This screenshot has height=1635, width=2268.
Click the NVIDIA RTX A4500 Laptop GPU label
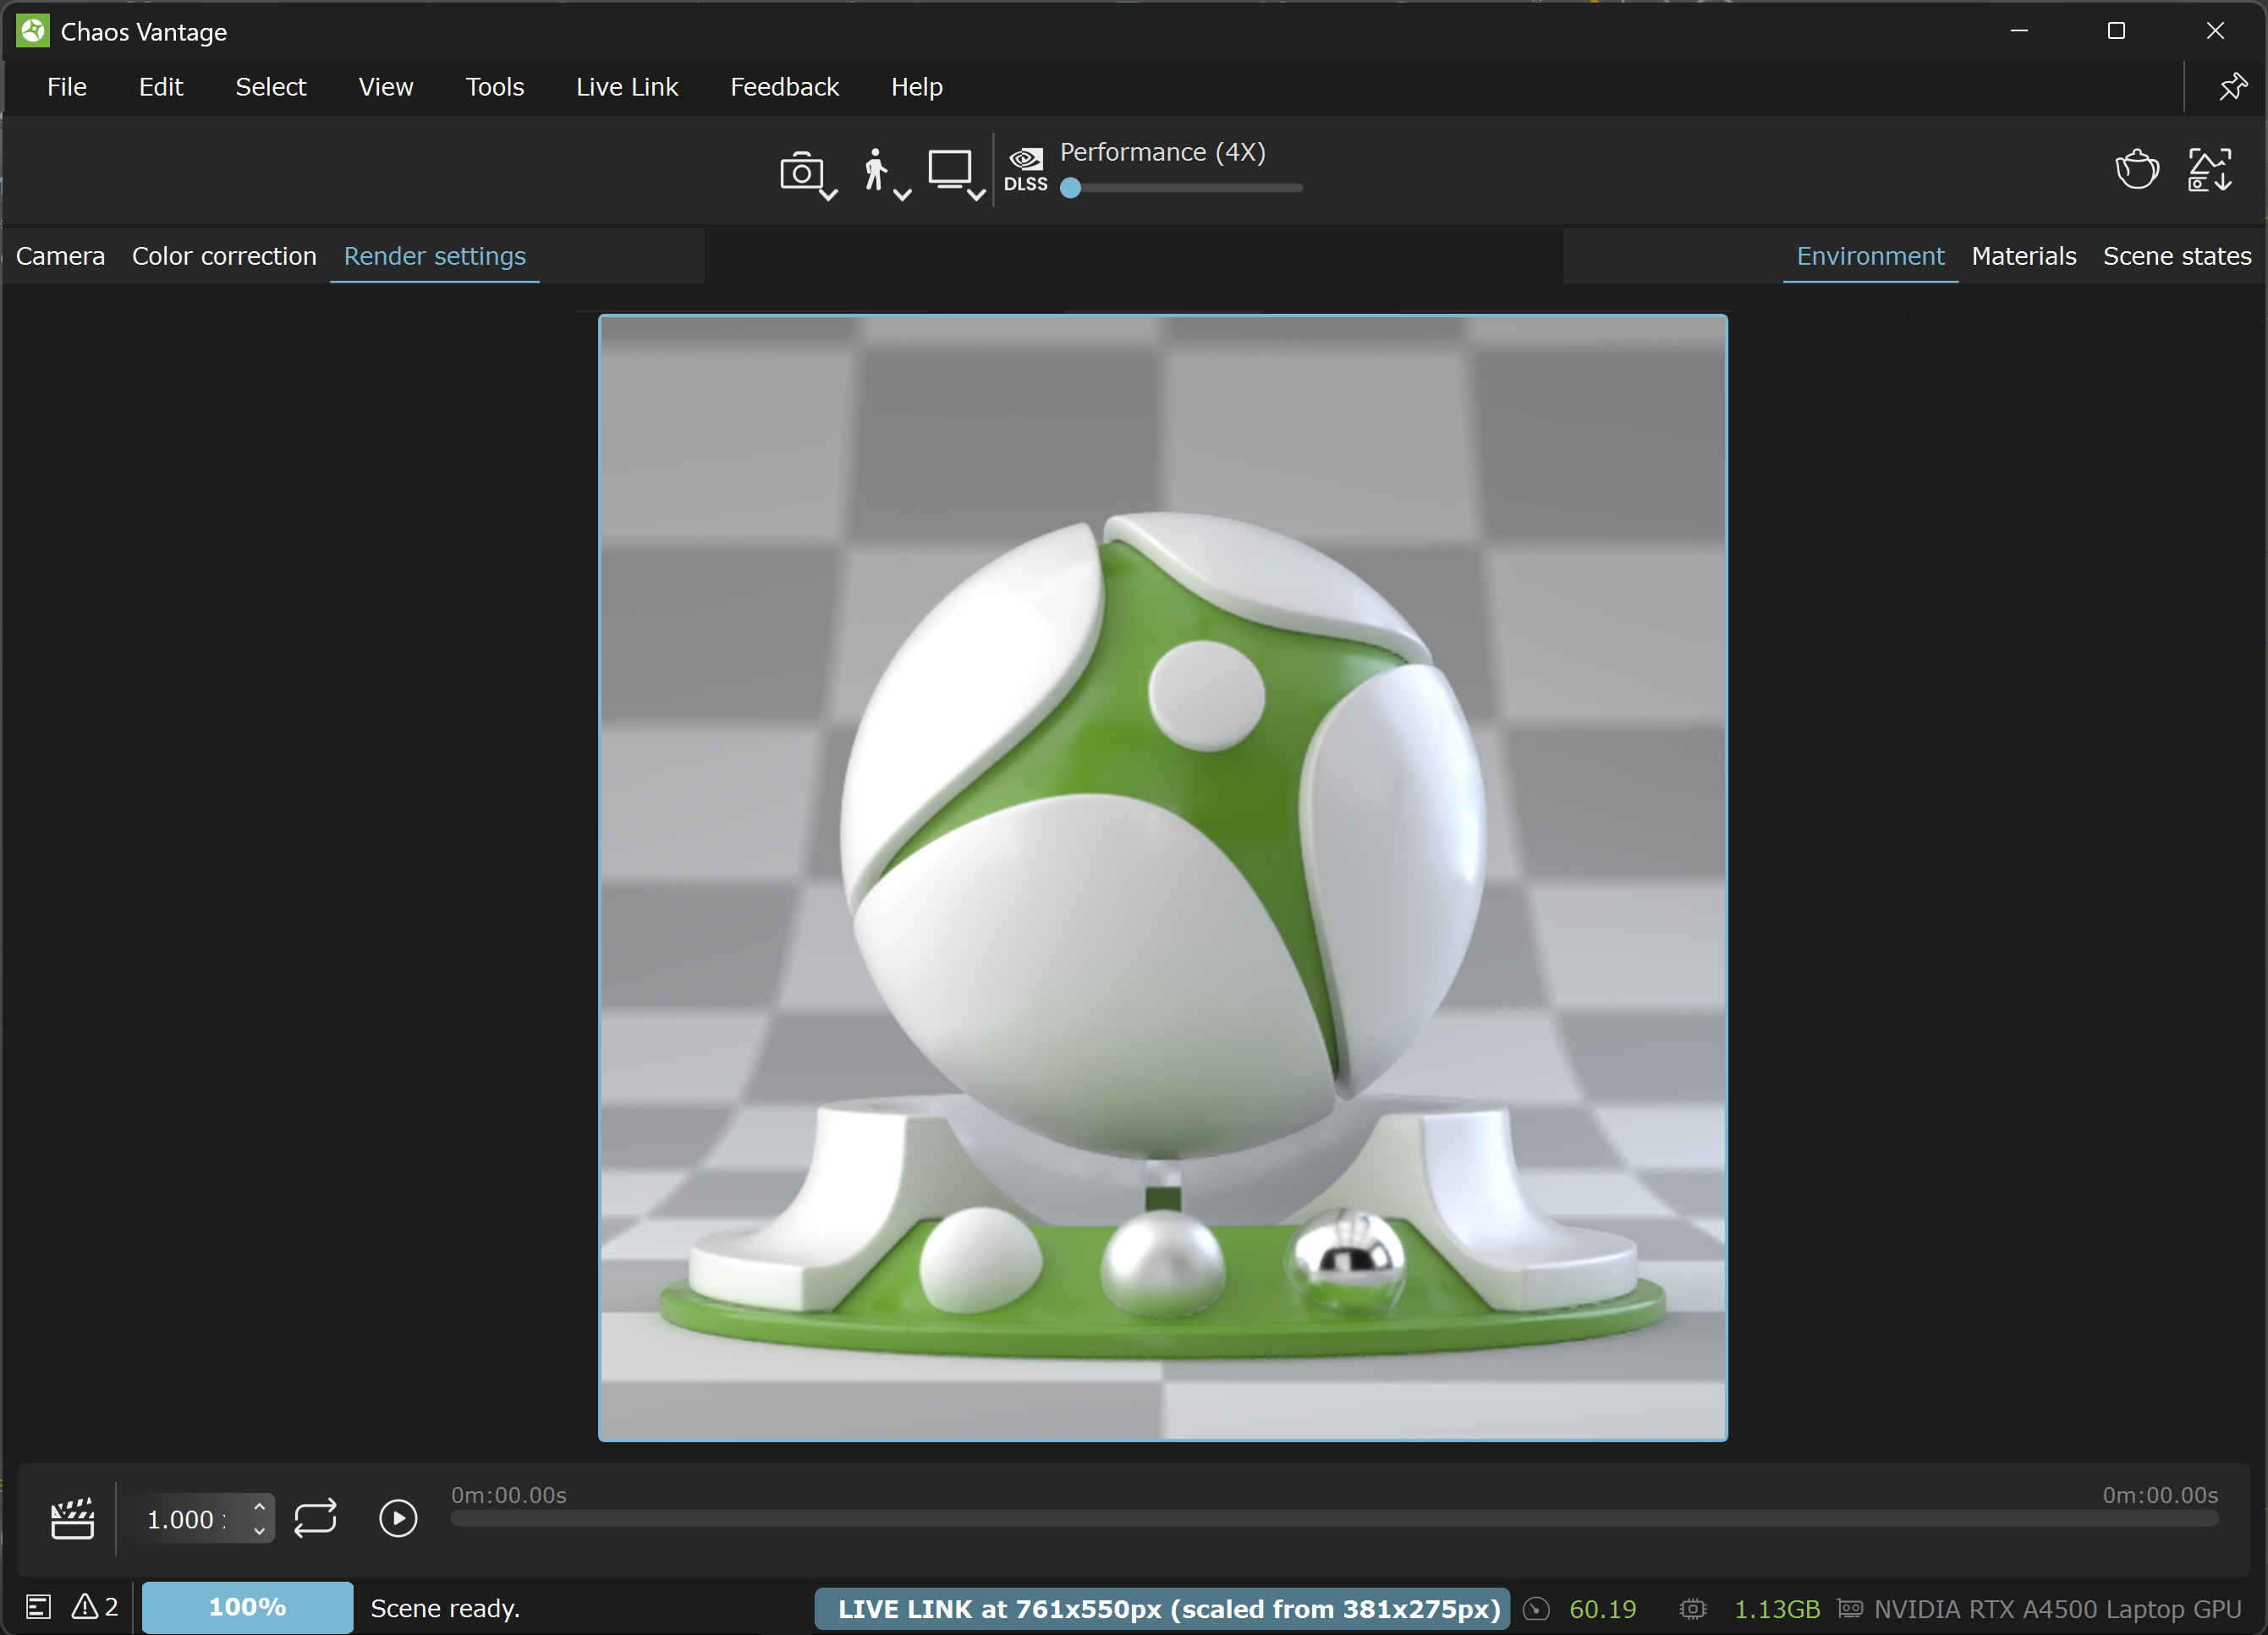(x=2057, y=1608)
